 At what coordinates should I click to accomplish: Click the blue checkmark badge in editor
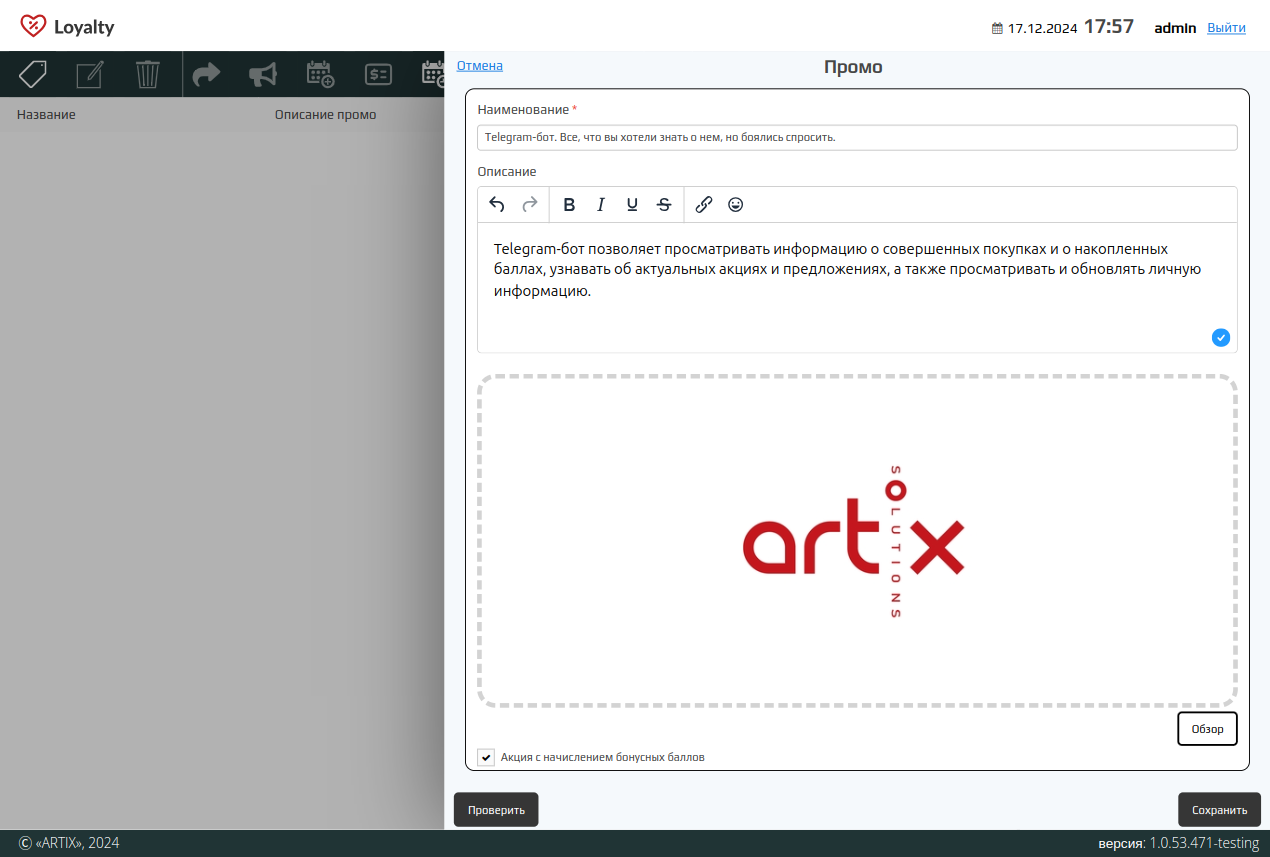tap(1221, 338)
